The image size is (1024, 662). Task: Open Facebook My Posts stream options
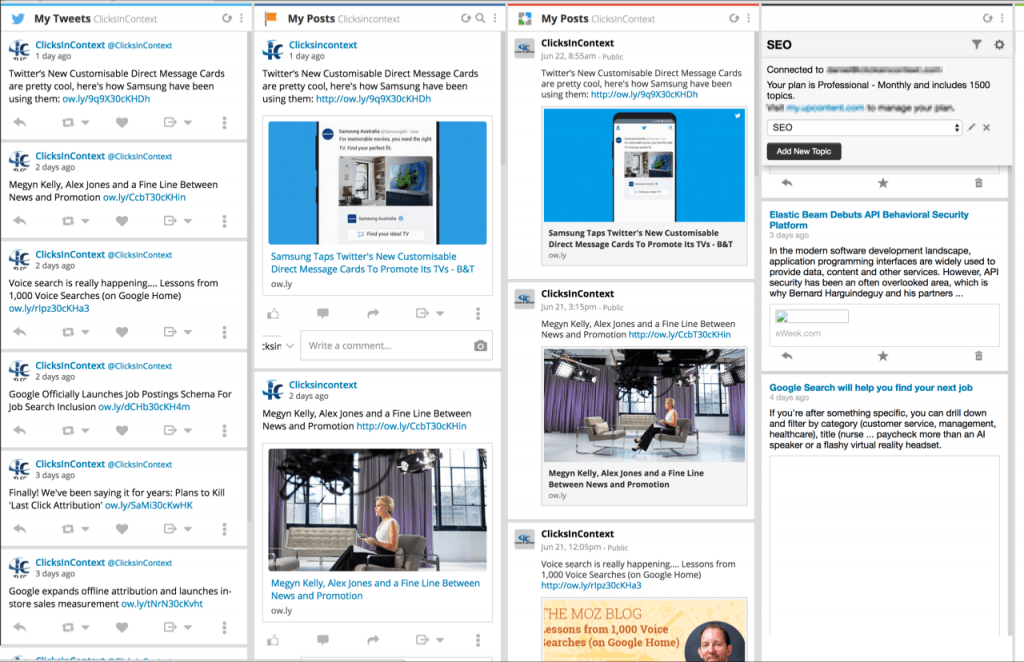495,18
